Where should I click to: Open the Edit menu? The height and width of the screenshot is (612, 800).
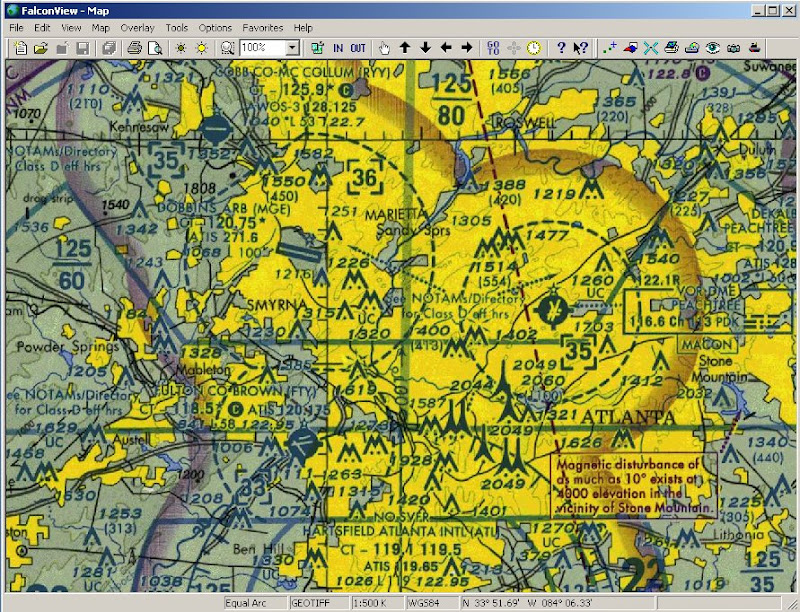point(42,28)
